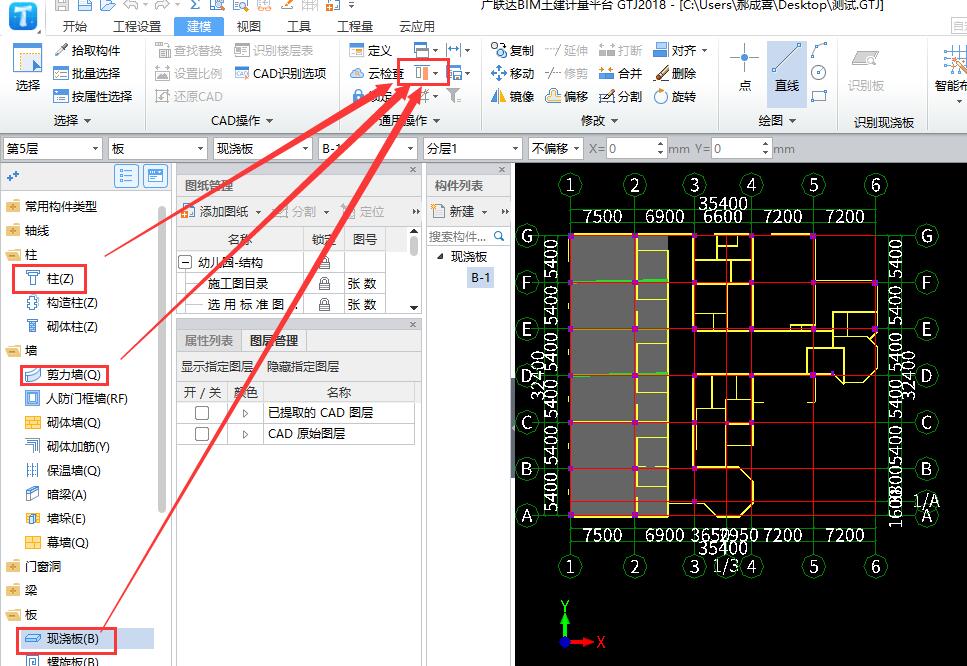Expand the 梁 folder in navigation
The width and height of the screenshot is (967, 666).
tap(13, 590)
